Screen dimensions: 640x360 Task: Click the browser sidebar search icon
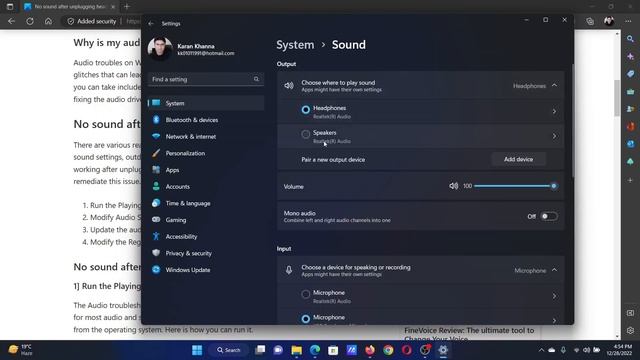[x=631, y=39]
